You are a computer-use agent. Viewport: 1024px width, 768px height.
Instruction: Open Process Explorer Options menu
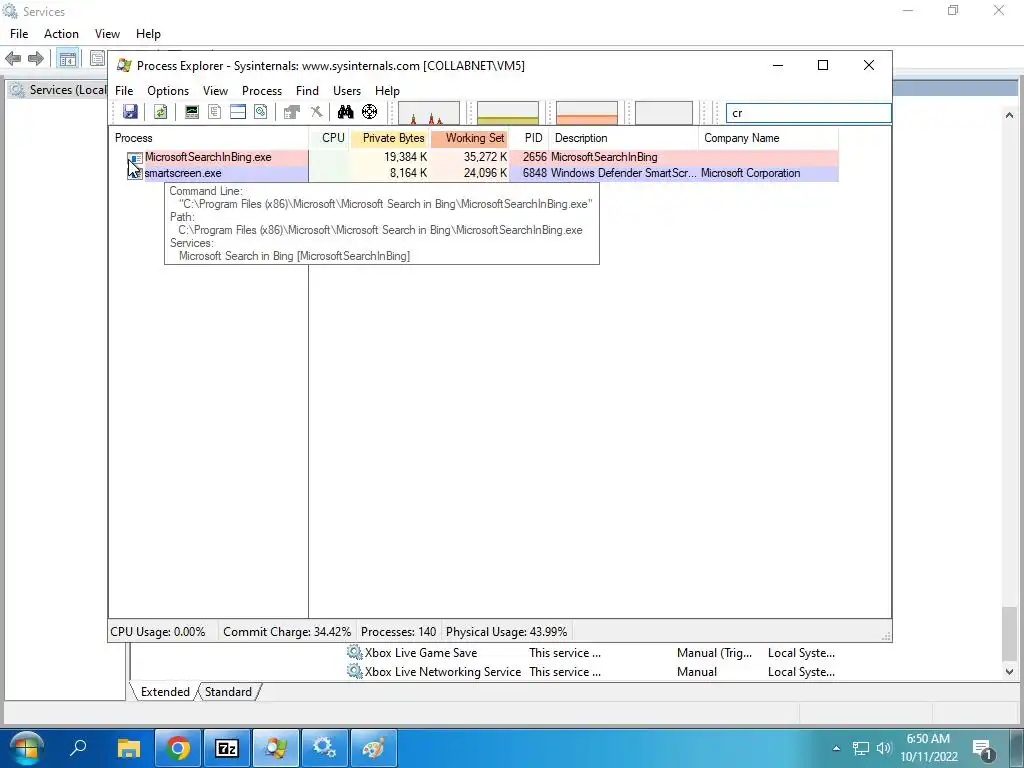click(x=168, y=91)
